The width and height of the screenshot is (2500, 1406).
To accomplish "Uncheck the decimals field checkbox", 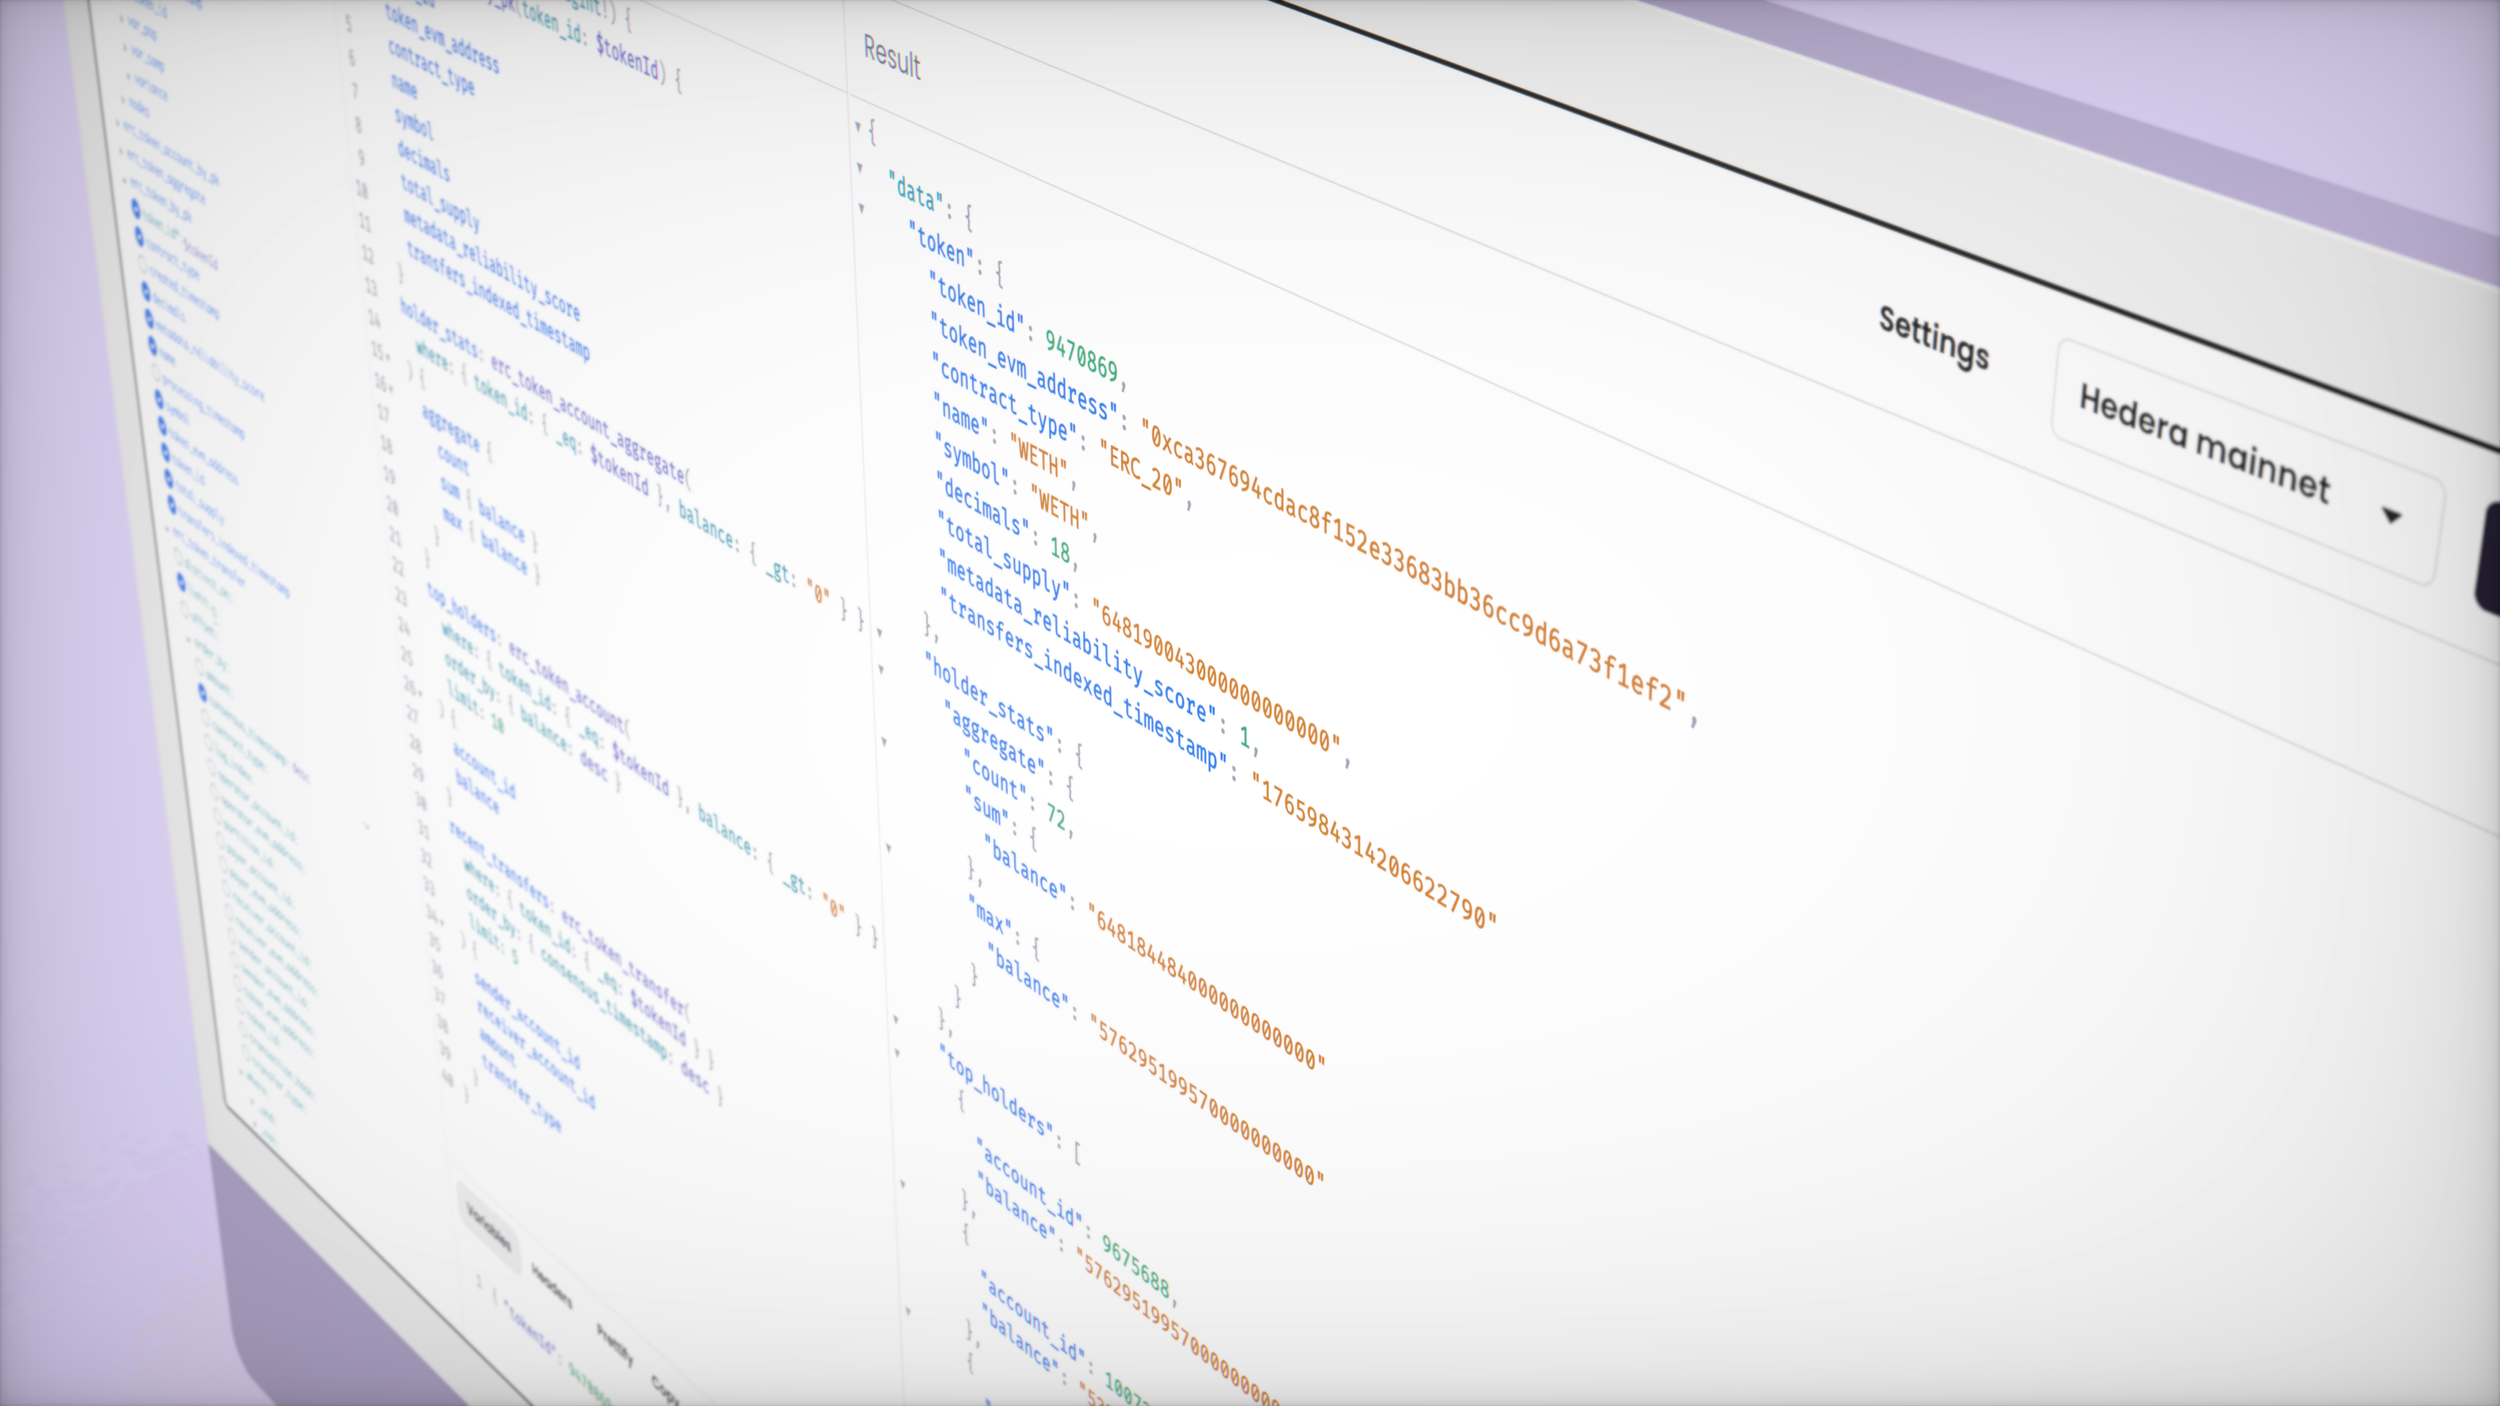I will (146, 291).
